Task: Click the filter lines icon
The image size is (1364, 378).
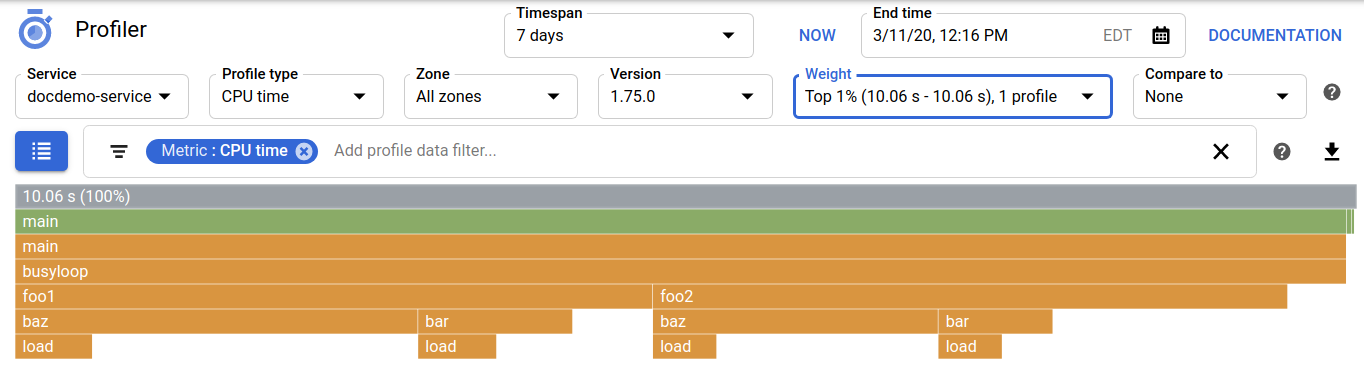Action: [119, 152]
